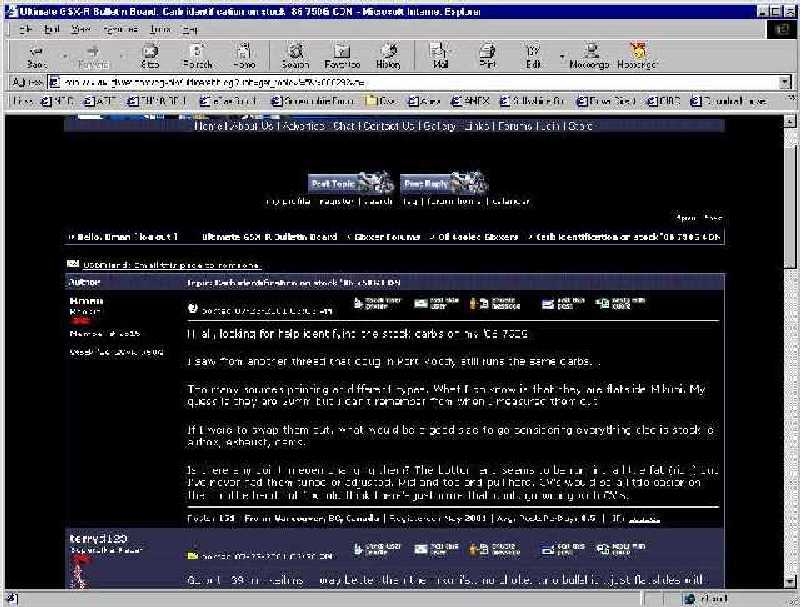The height and width of the screenshot is (607, 800).
Task: Click the Bman author name
Action: click(x=86, y=300)
